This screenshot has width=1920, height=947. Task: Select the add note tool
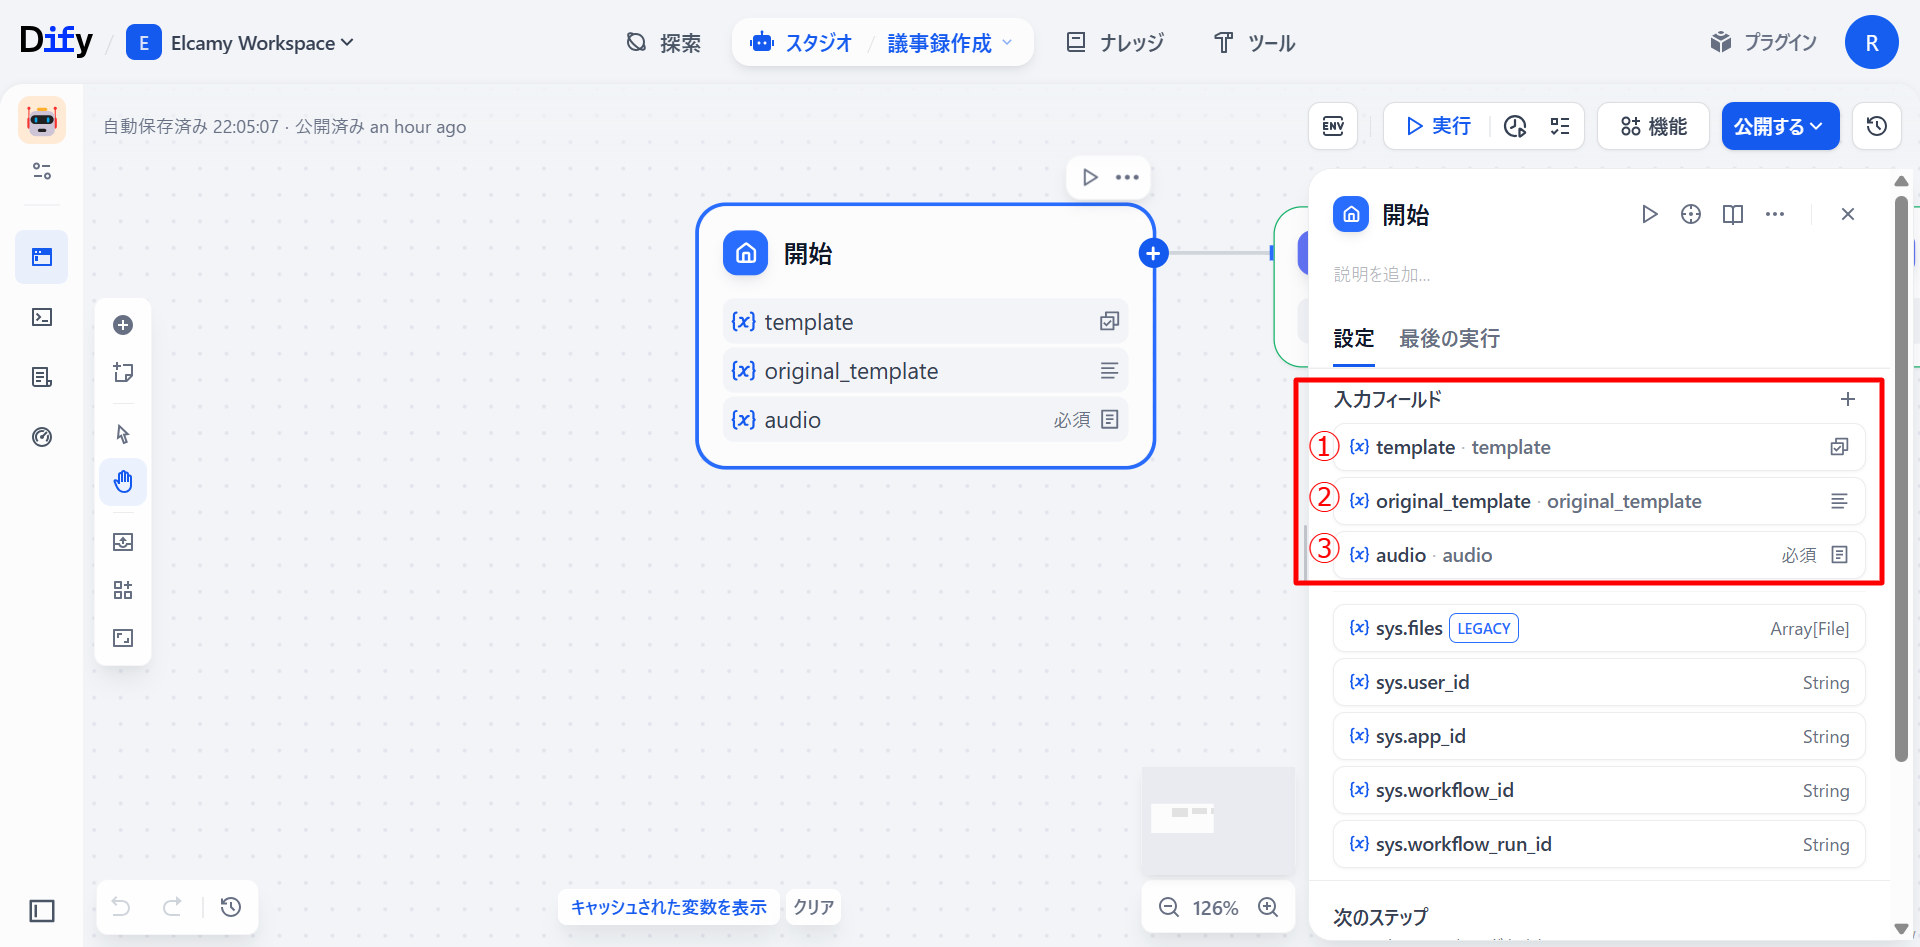123,373
